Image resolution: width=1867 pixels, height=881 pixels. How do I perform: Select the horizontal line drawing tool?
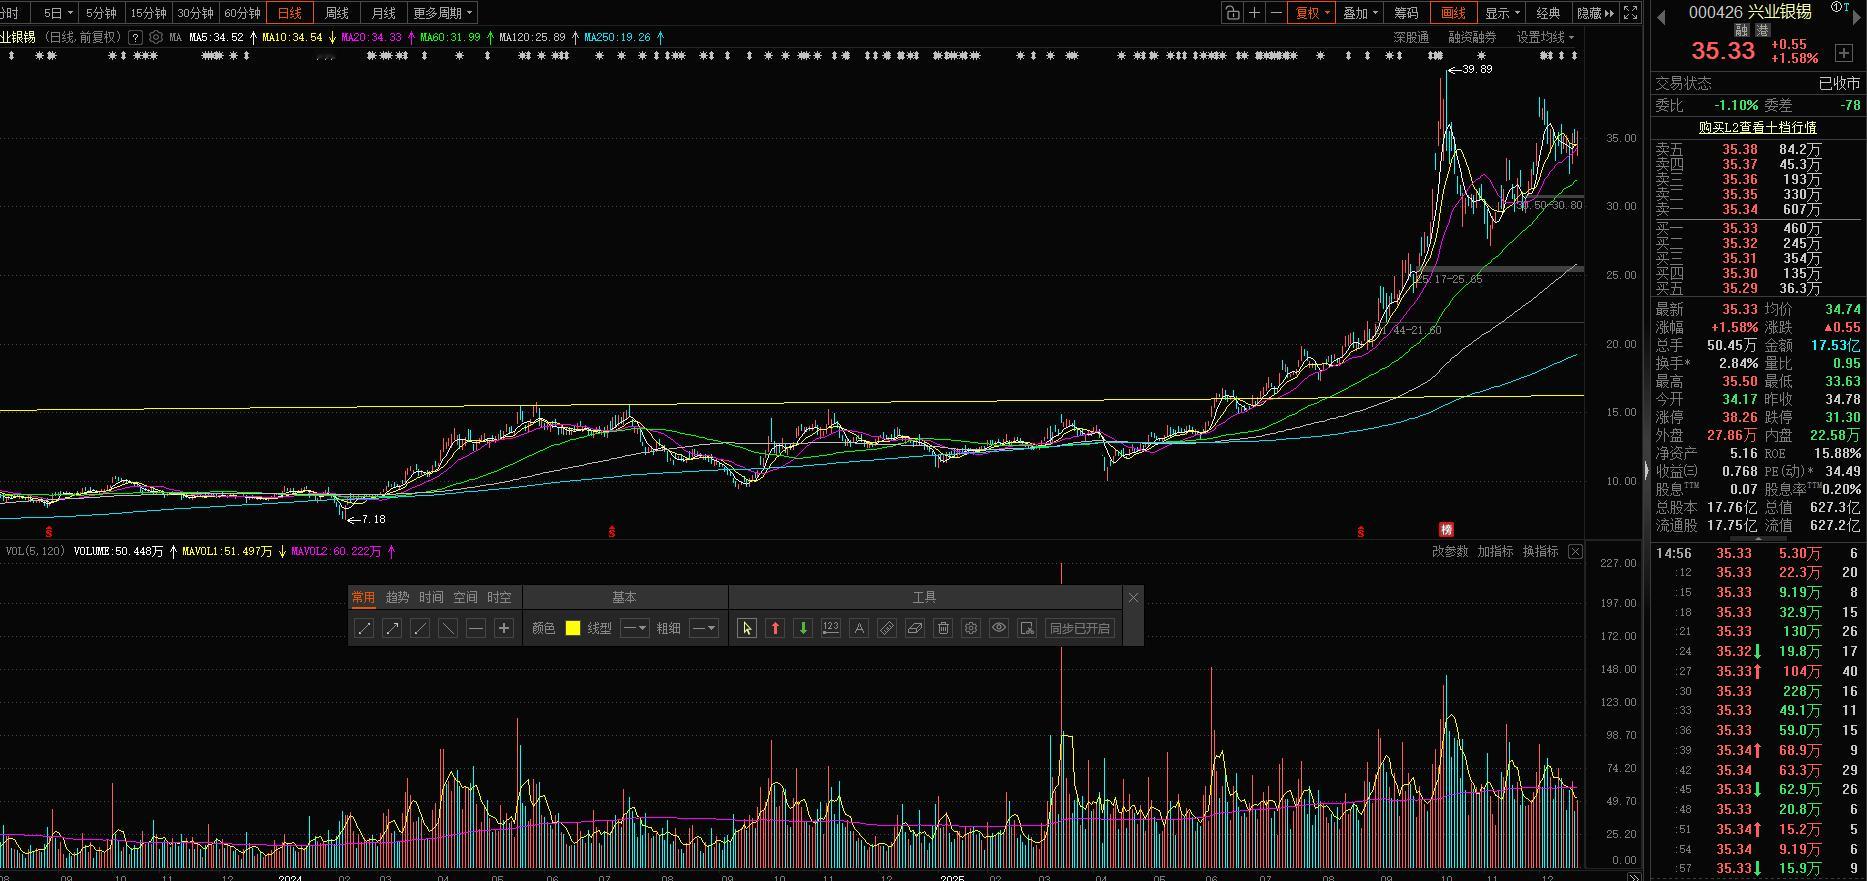[476, 628]
